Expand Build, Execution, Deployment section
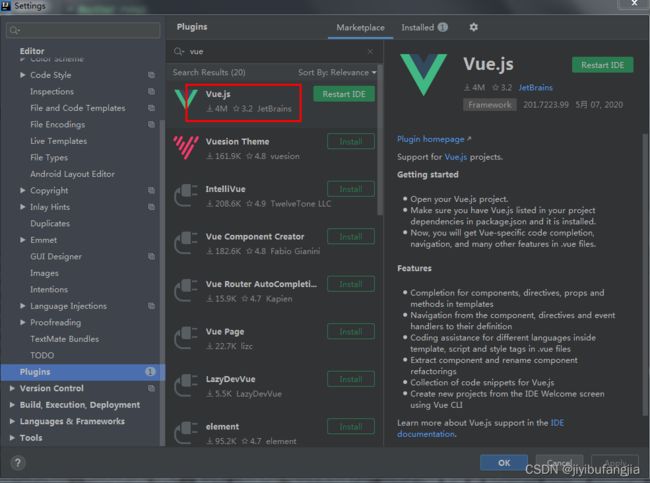Viewport: 650px width, 483px height. (x=12, y=405)
